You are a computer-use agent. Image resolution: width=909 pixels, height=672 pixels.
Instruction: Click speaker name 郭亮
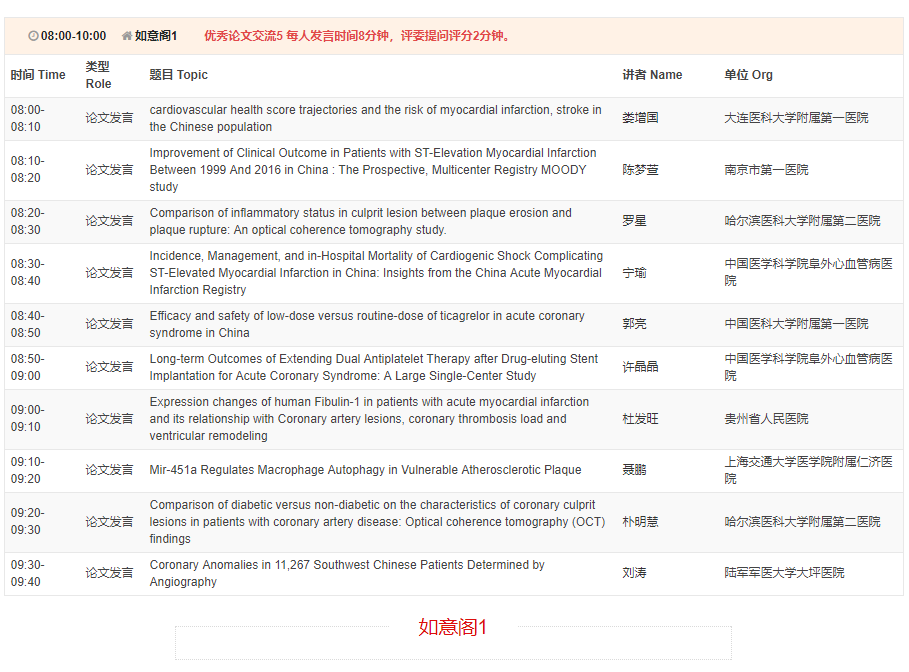pos(634,324)
